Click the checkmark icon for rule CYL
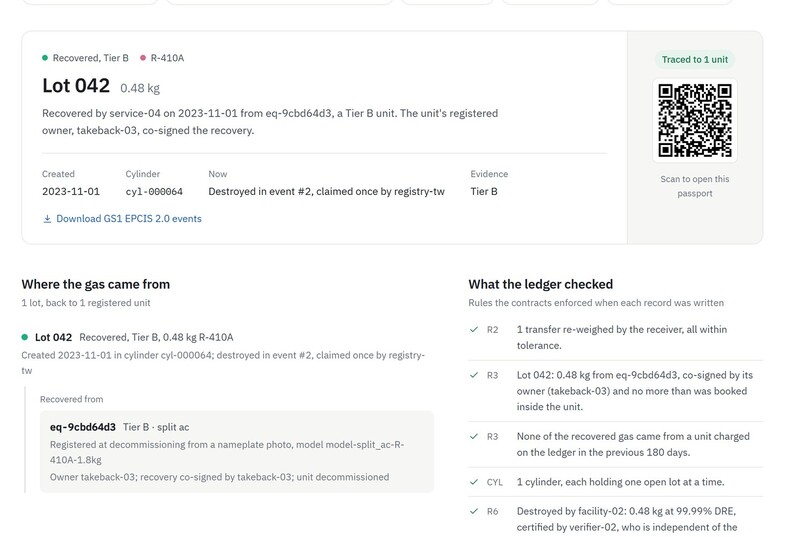The height and width of the screenshot is (537, 806). 474,482
